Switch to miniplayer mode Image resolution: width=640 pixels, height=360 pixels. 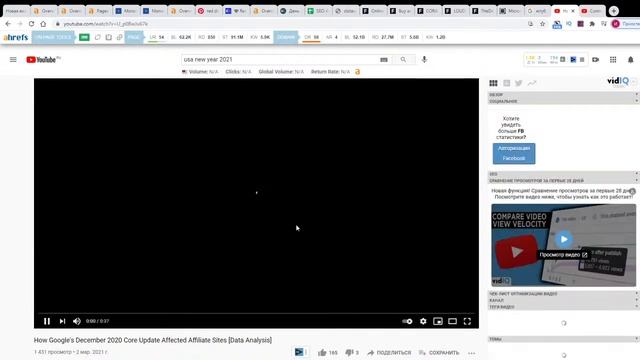tap(438, 321)
